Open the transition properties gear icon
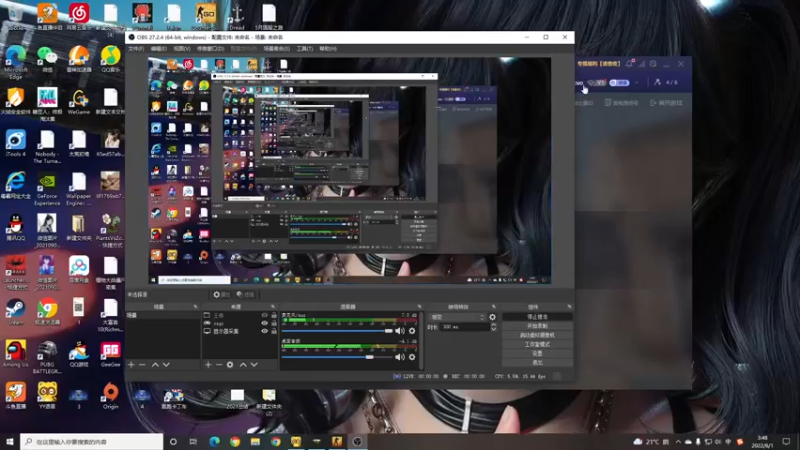 (x=492, y=317)
